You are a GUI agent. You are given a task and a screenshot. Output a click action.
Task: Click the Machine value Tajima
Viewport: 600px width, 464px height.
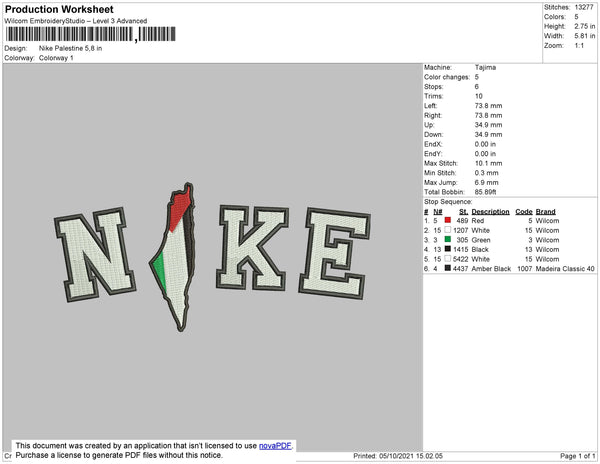click(x=485, y=67)
